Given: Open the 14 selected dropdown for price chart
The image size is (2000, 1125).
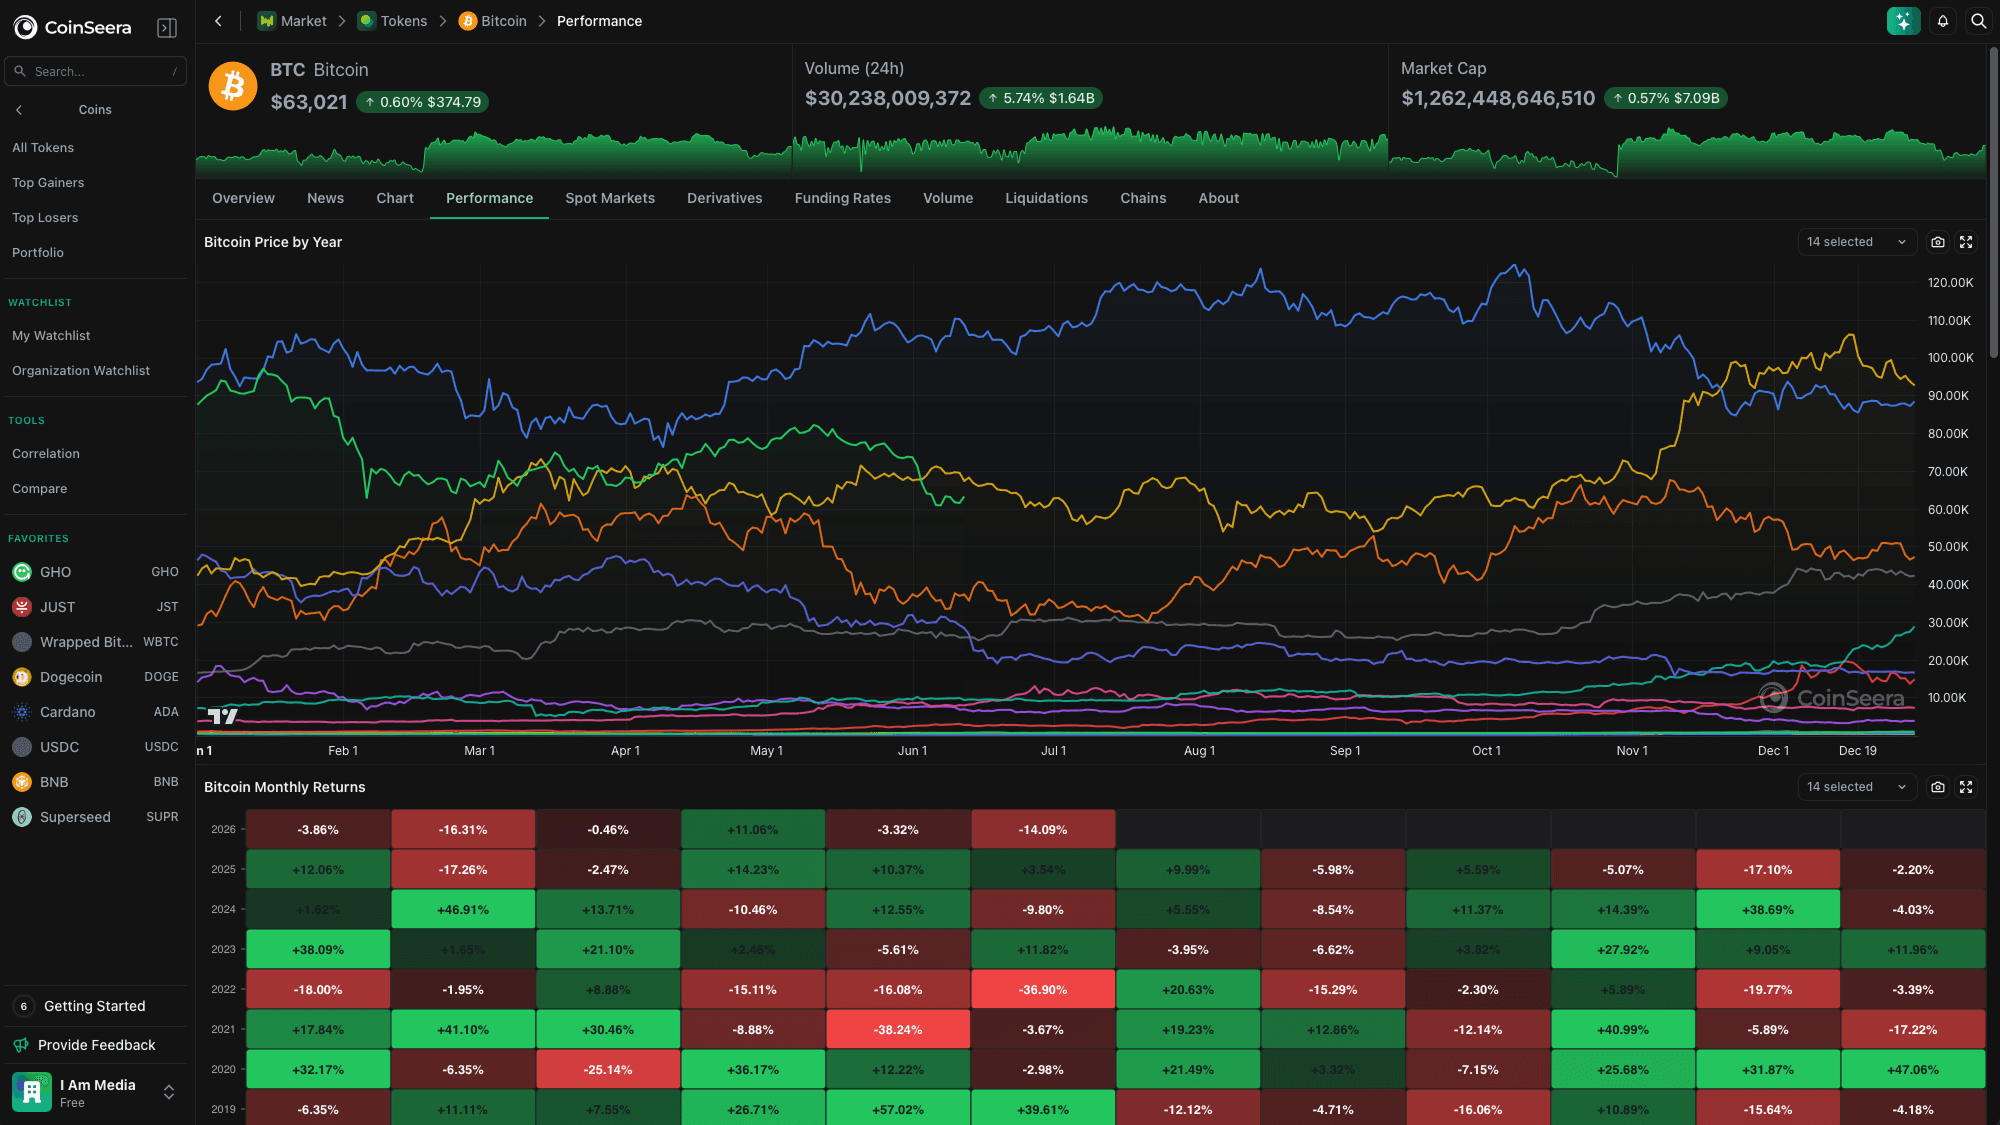Looking at the screenshot, I should pyautogui.click(x=1856, y=242).
